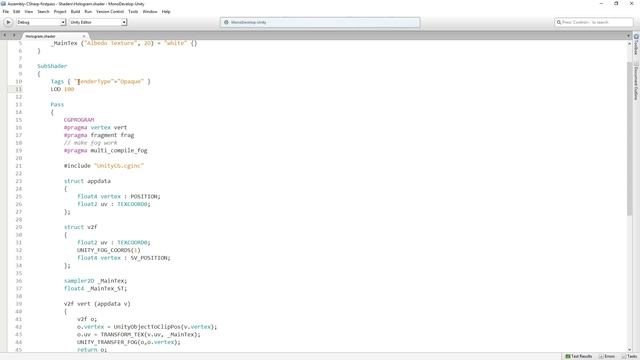
Task: Click 'v2f vert (appdata v)' function header
Action: tap(97, 304)
